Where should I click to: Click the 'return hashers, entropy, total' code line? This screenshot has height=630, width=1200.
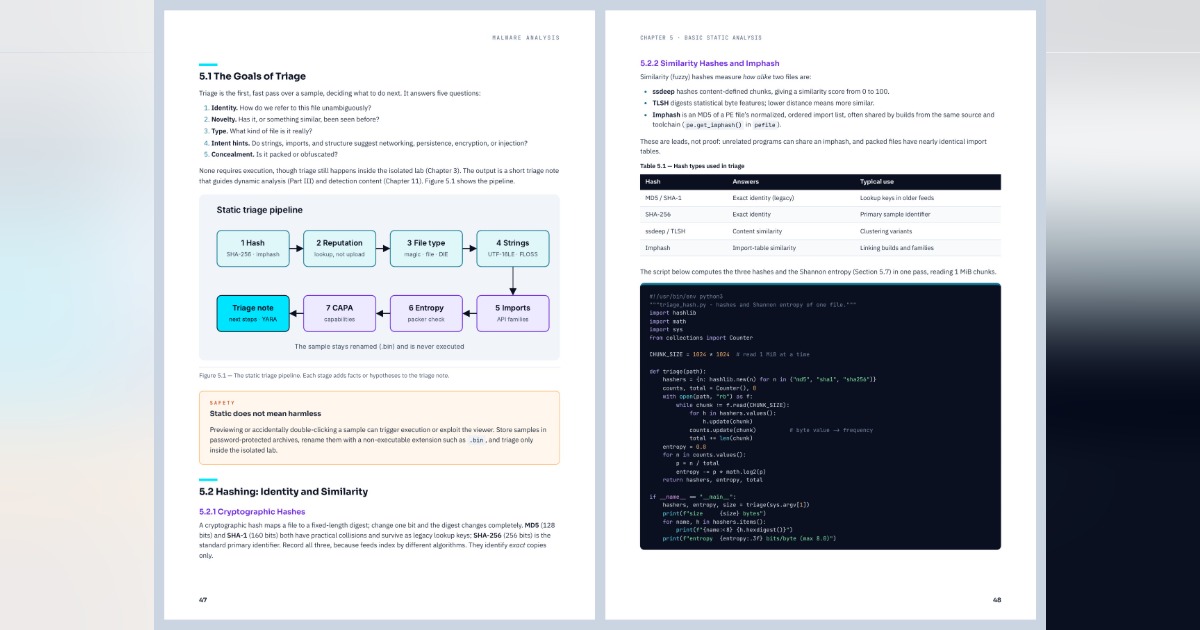[713, 480]
